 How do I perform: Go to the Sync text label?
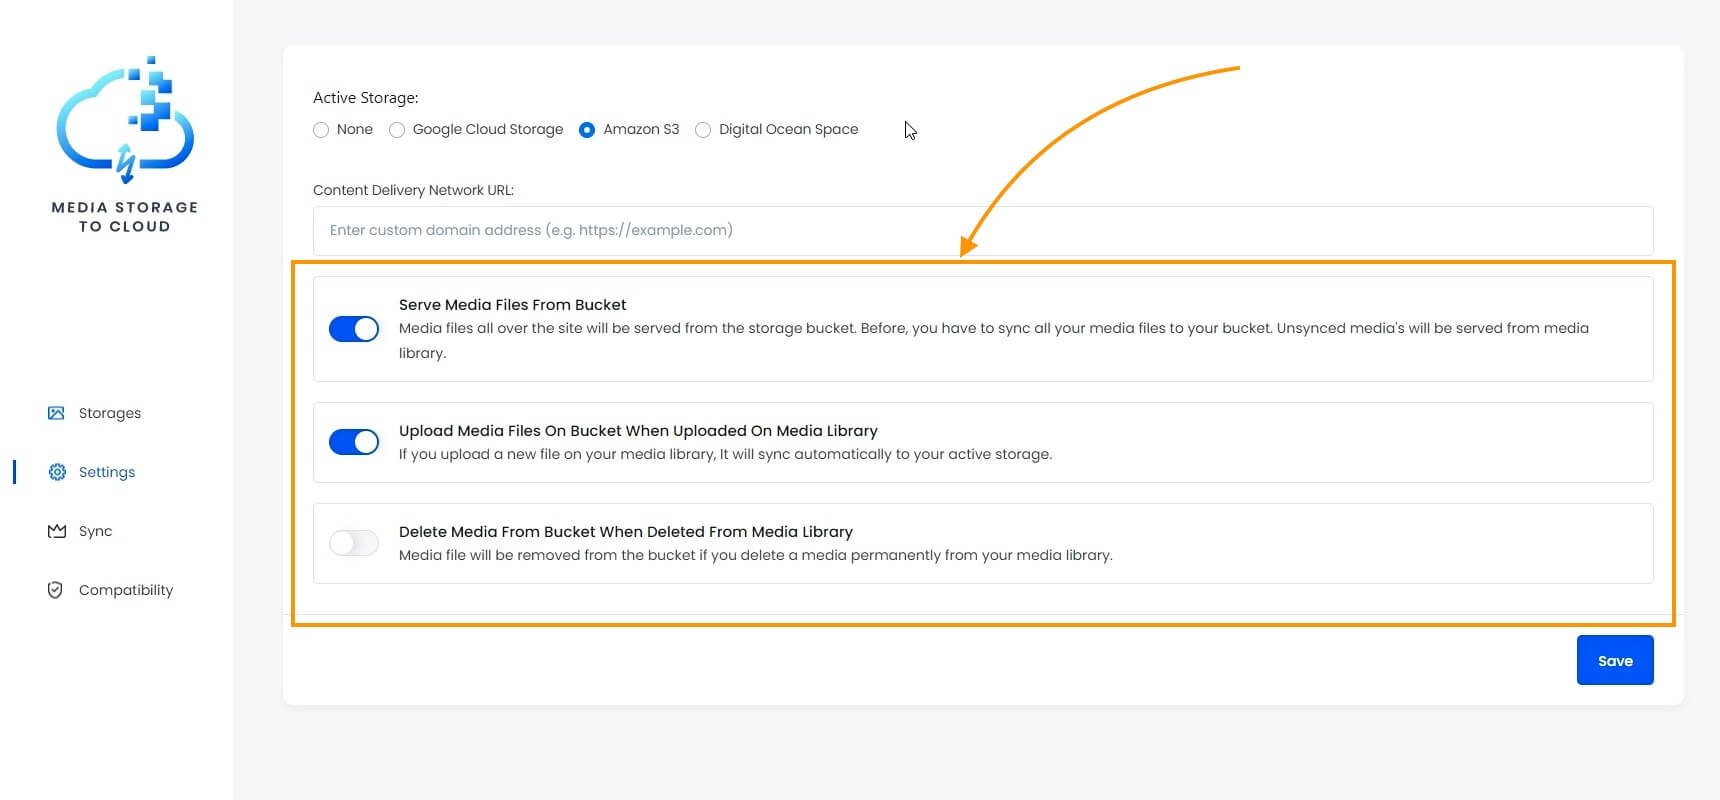point(95,531)
